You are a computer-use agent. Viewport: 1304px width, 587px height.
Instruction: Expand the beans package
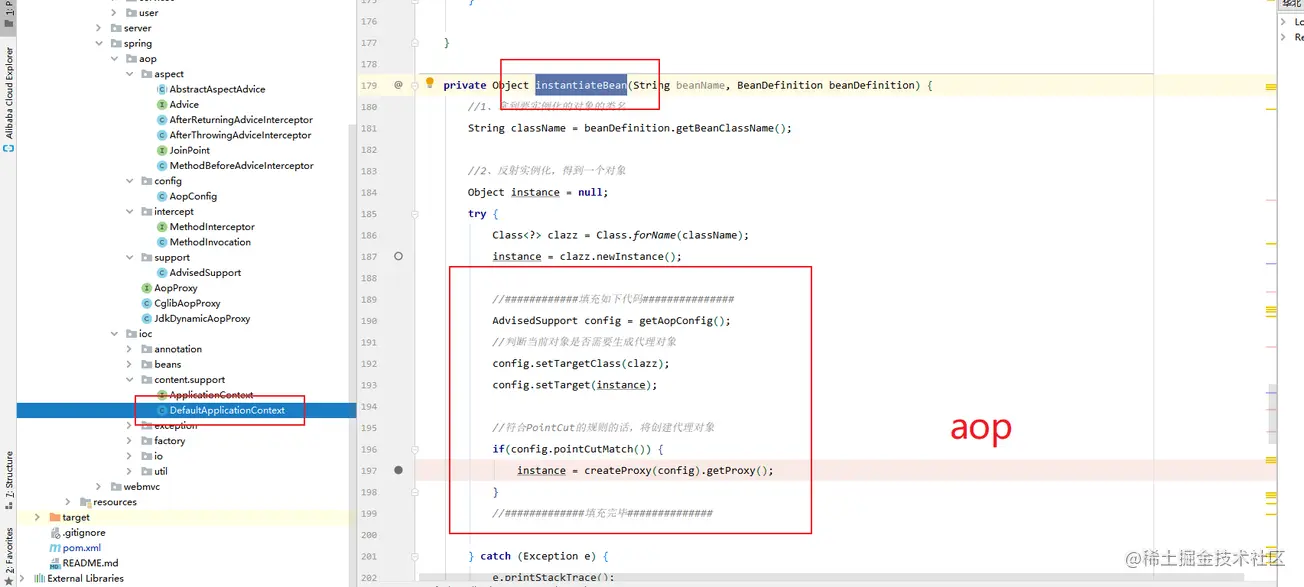click(129, 364)
